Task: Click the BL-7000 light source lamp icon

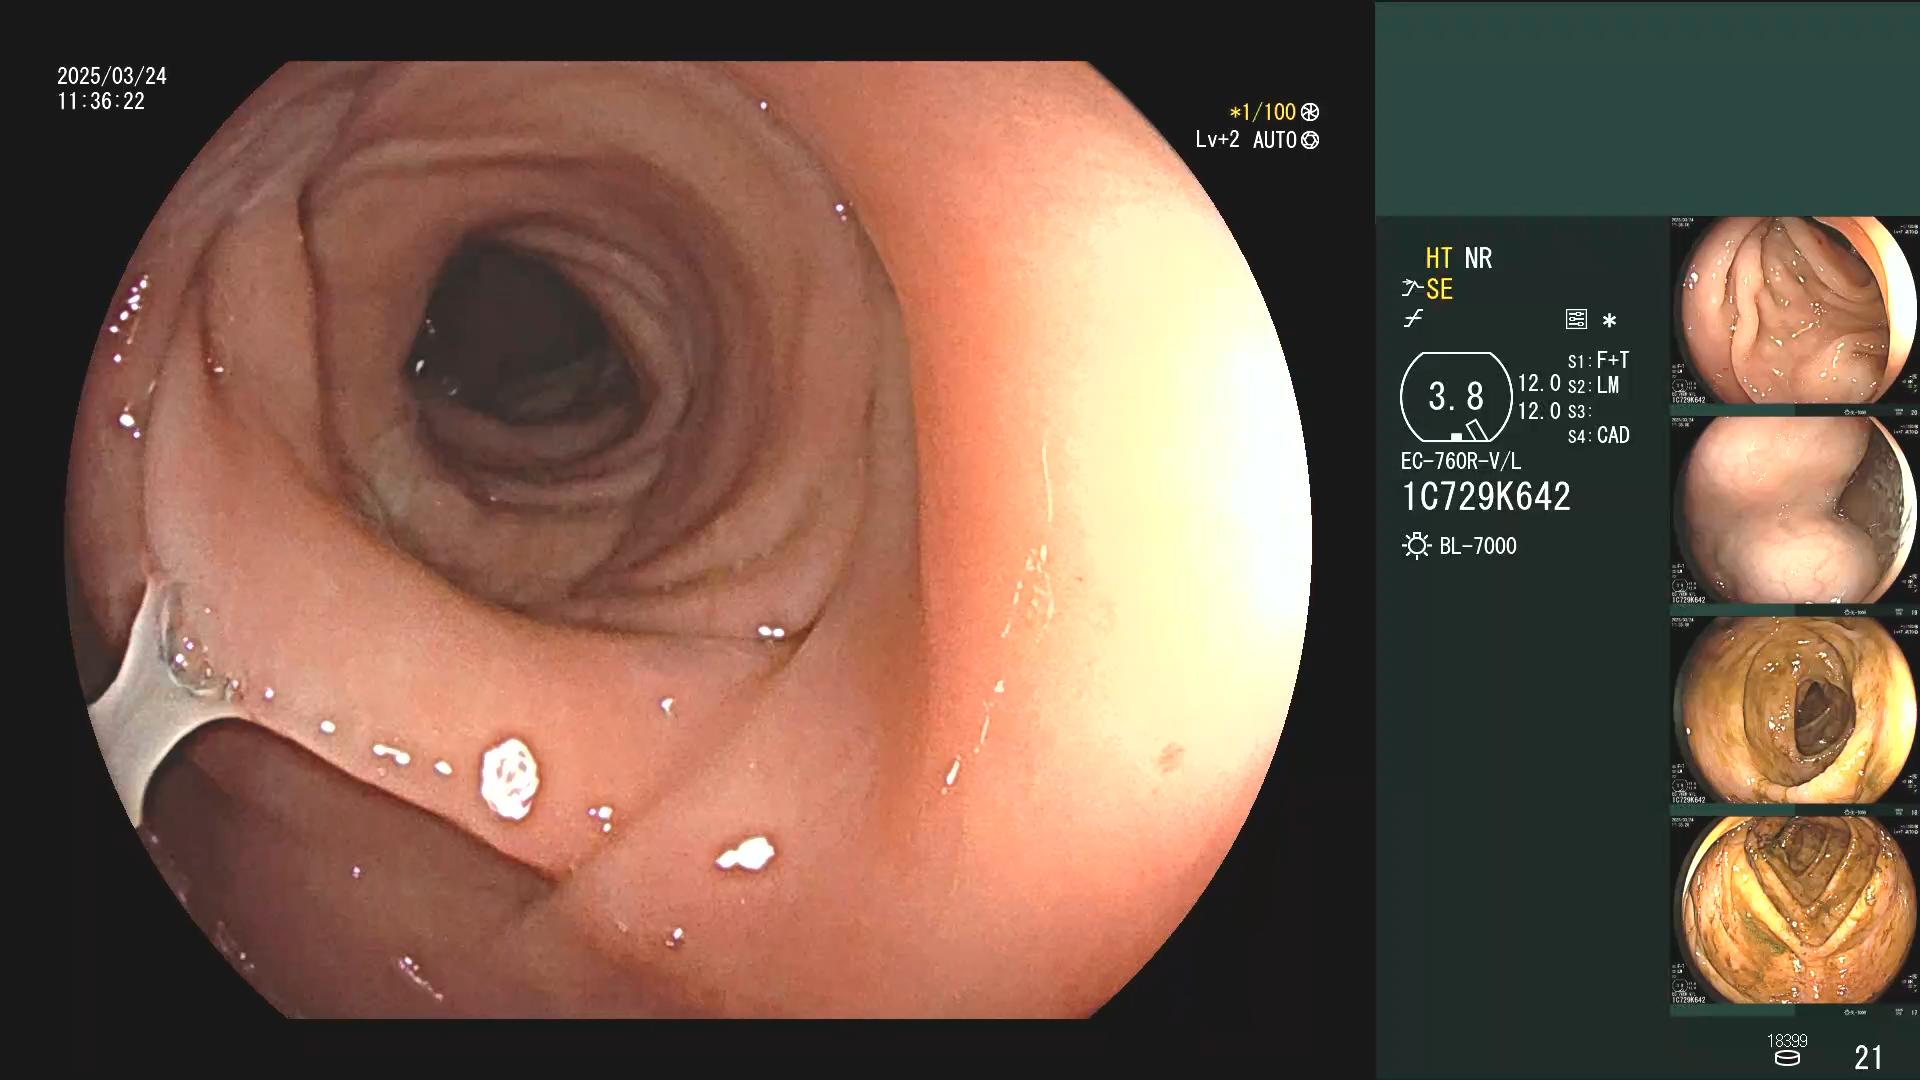Action: (1416, 546)
